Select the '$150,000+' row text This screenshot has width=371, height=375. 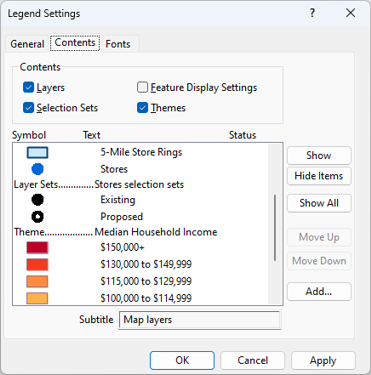[122, 247]
